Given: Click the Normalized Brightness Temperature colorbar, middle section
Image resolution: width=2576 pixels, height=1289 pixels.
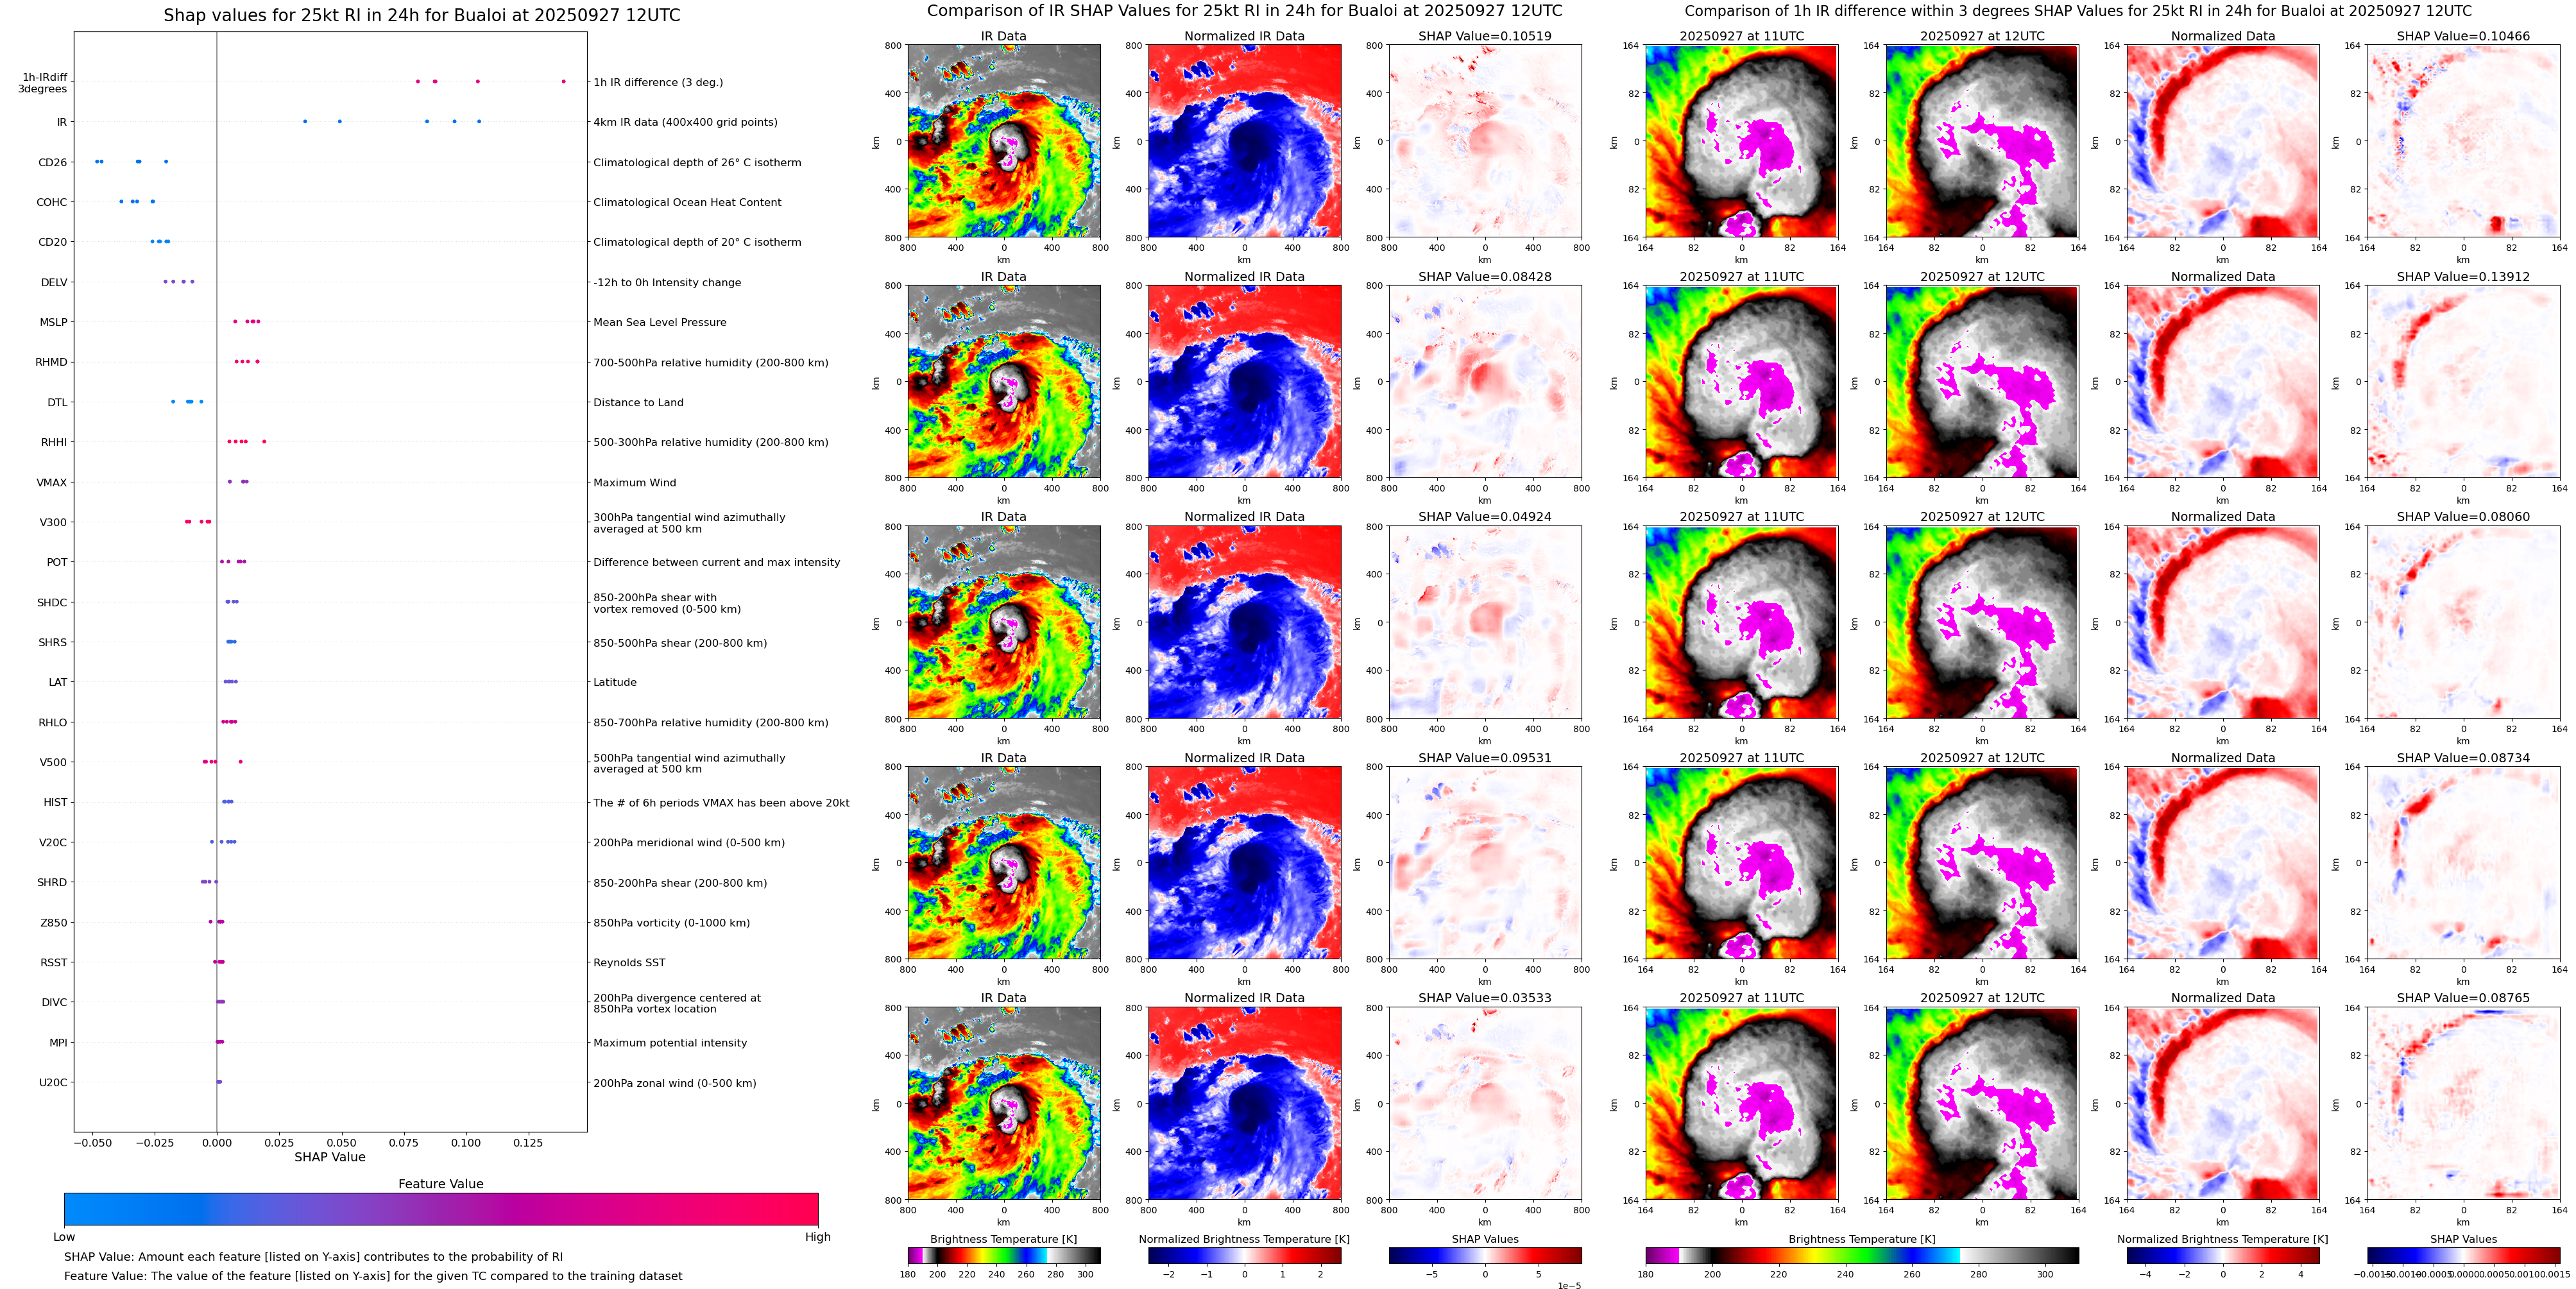Looking at the screenshot, I should [1244, 1255].
